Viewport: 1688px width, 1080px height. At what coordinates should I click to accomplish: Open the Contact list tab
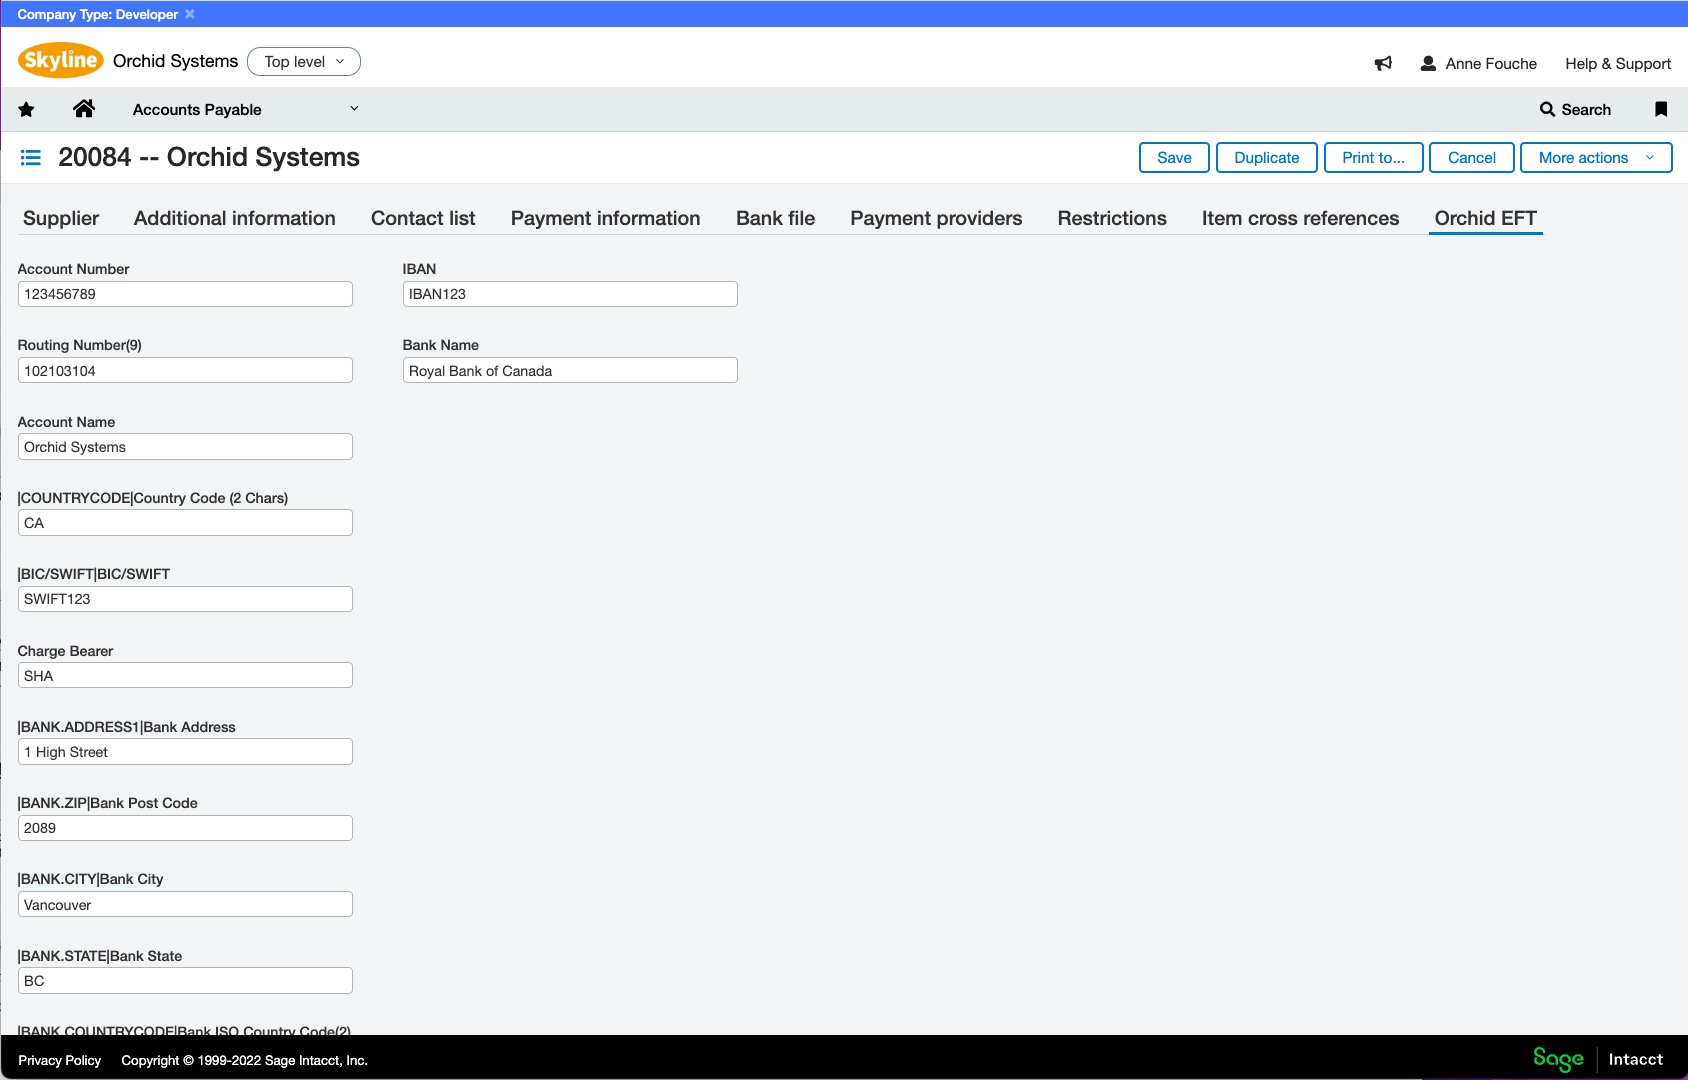[423, 218]
